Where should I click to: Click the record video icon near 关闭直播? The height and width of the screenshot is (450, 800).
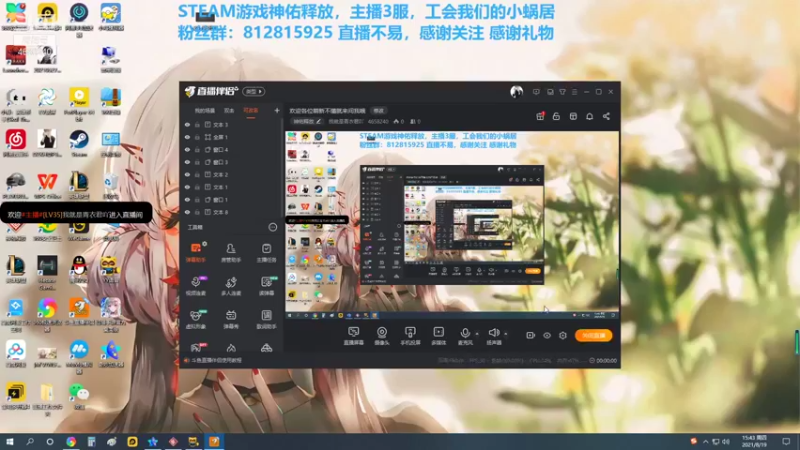coord(530,335)
